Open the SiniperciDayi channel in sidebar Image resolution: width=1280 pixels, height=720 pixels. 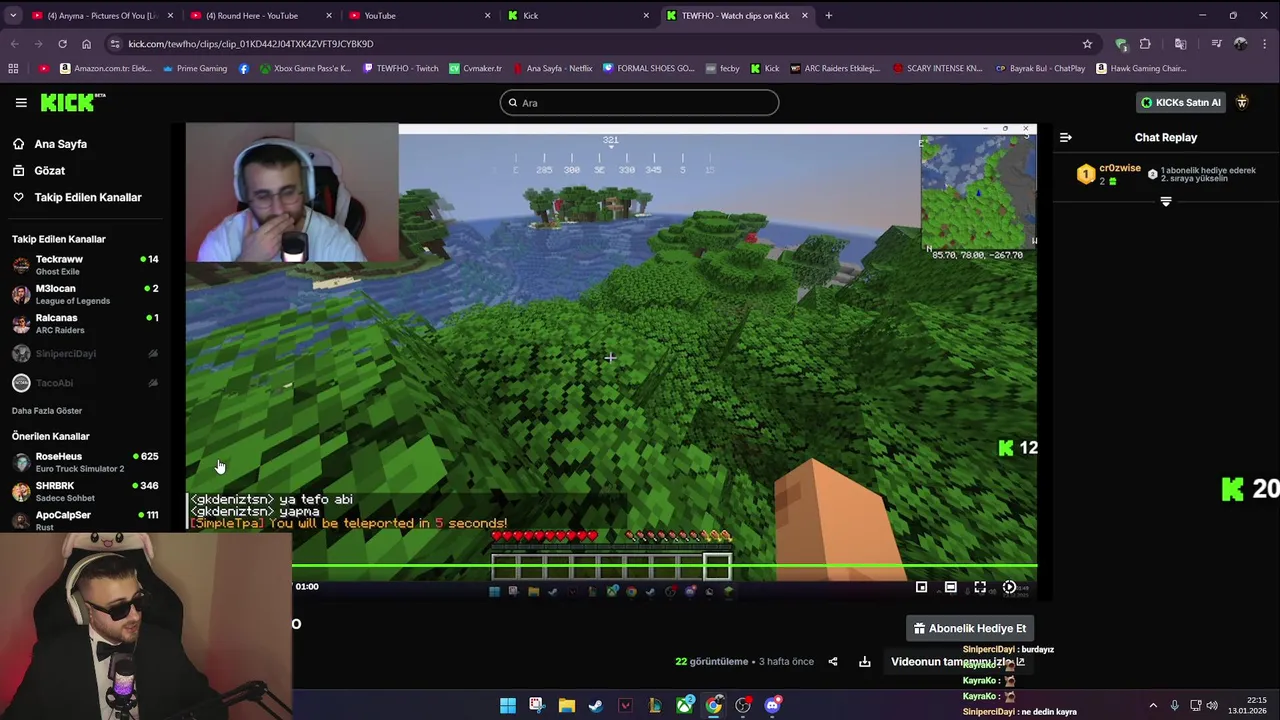pyautogui.click(x=85, y=353)
